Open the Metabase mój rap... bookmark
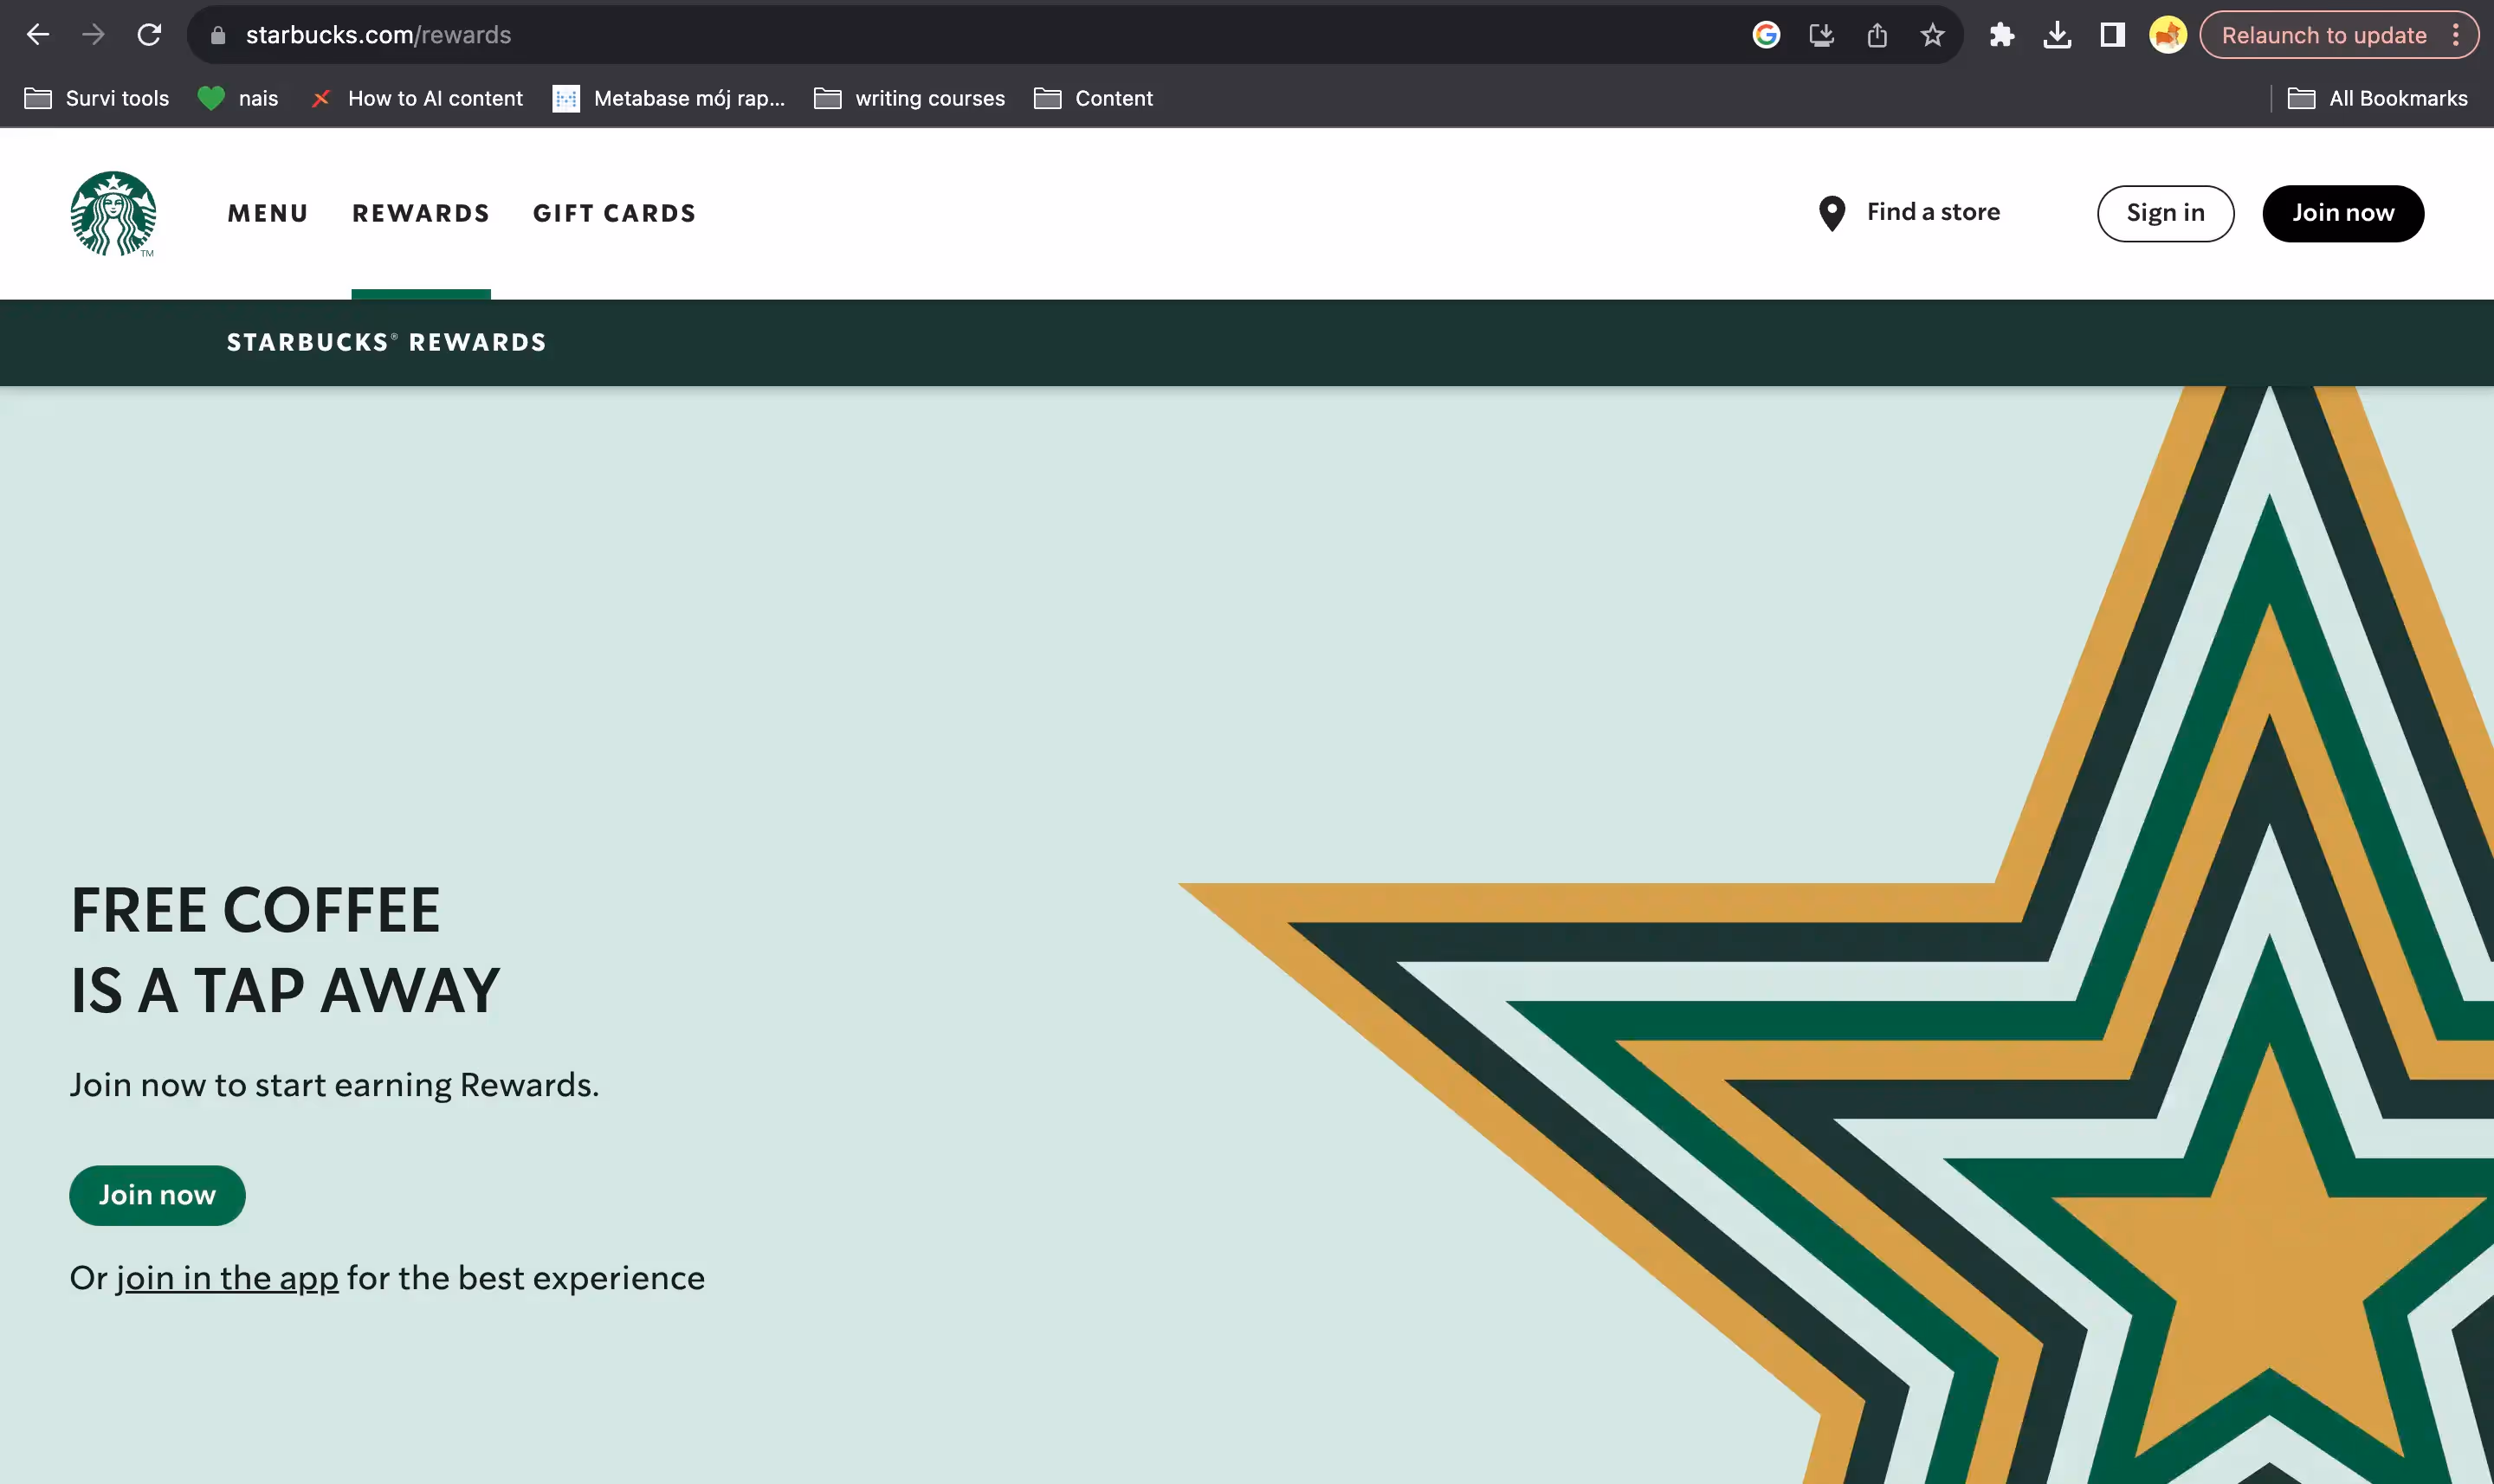The height and width of the screenshot is (1484, 2494). (x=669, y=98)
